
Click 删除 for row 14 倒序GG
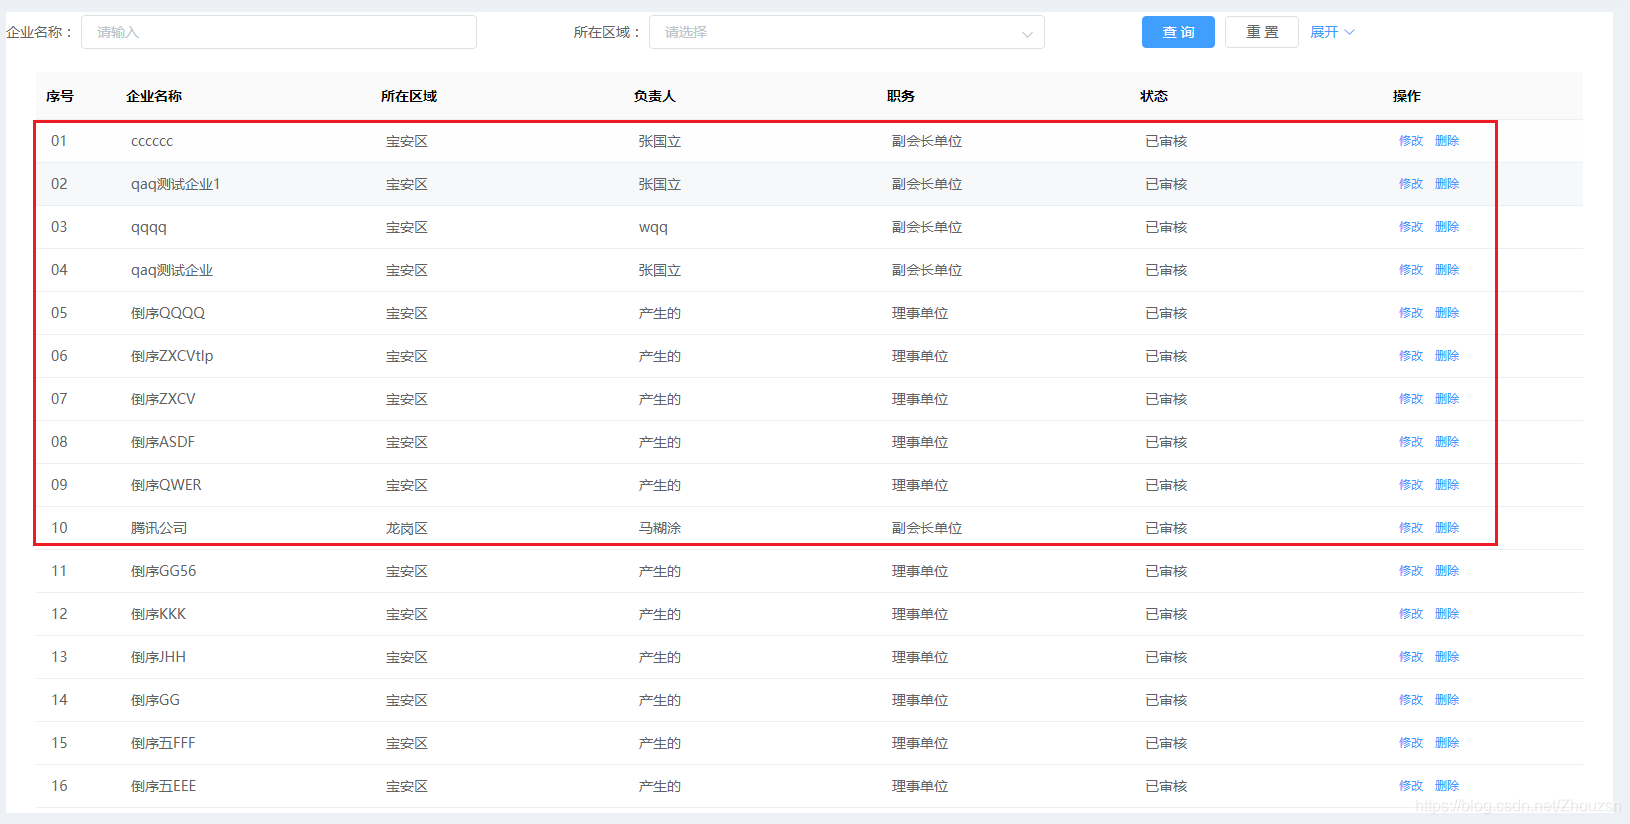pyautogui.click(x=1447, y=700)
